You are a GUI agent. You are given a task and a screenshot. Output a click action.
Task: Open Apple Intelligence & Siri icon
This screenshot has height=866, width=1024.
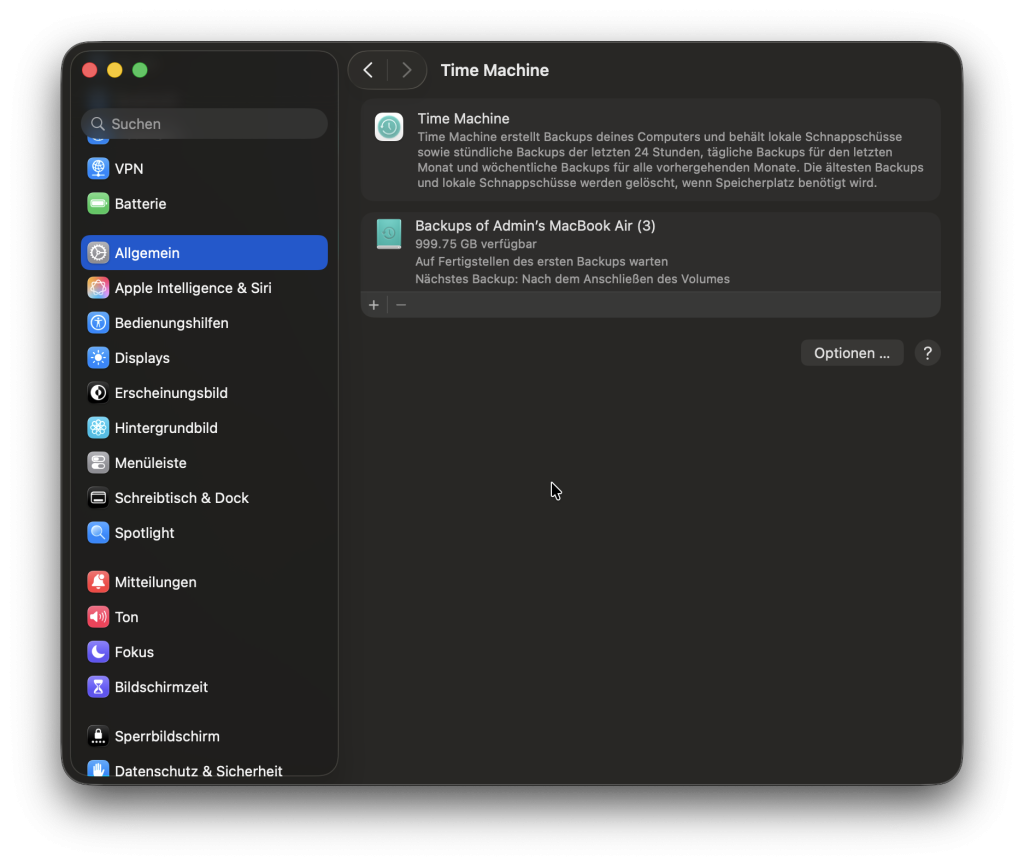click(x=98, y=288)
